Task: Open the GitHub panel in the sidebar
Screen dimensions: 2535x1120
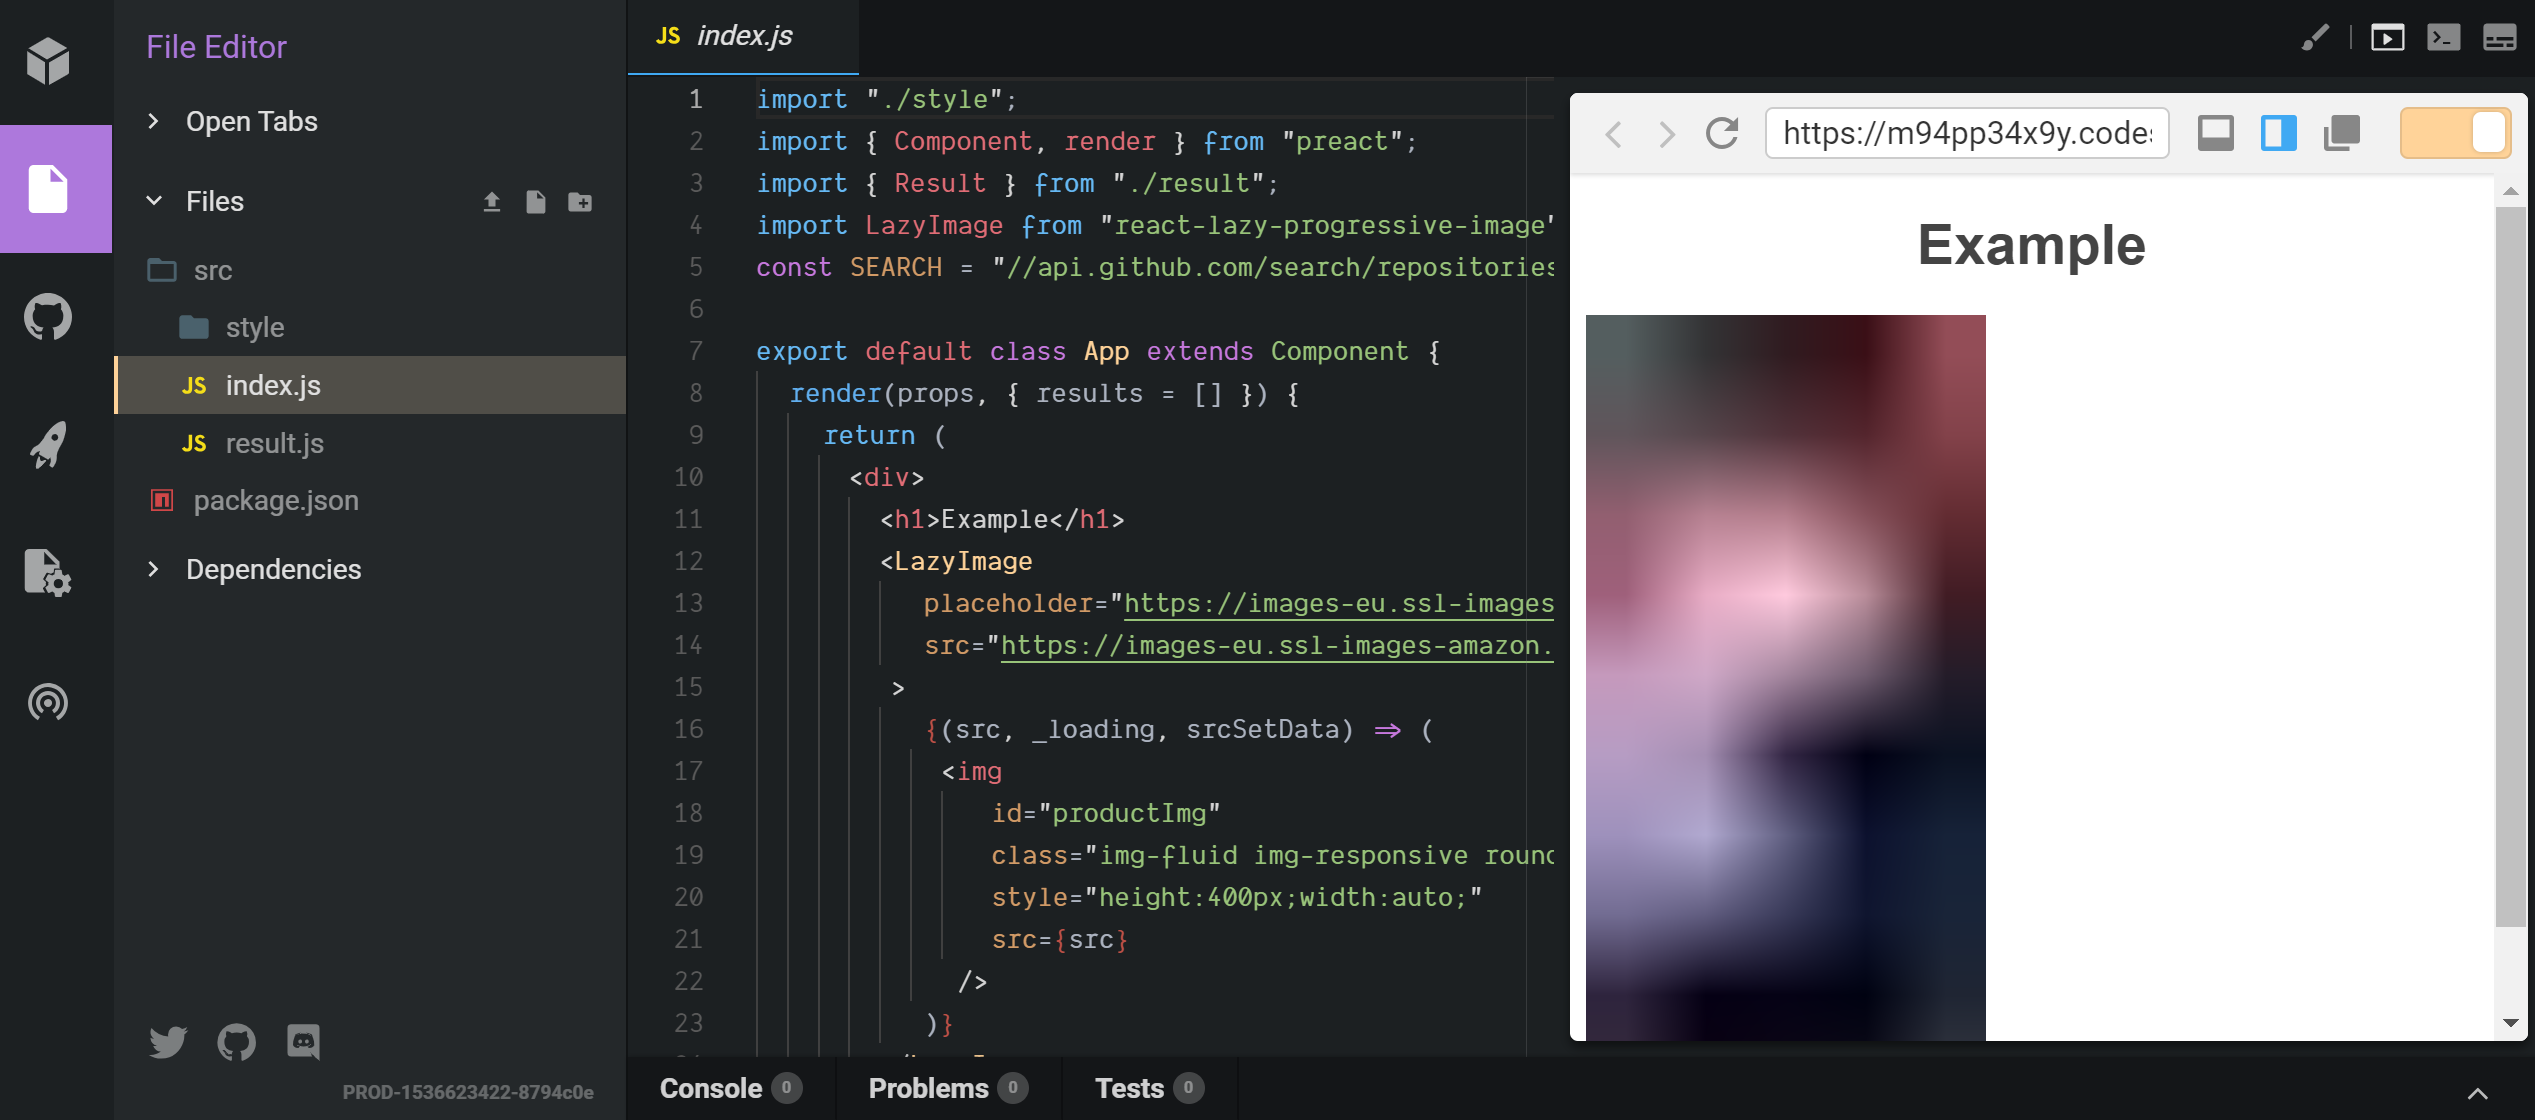Action: coord(47,317)
